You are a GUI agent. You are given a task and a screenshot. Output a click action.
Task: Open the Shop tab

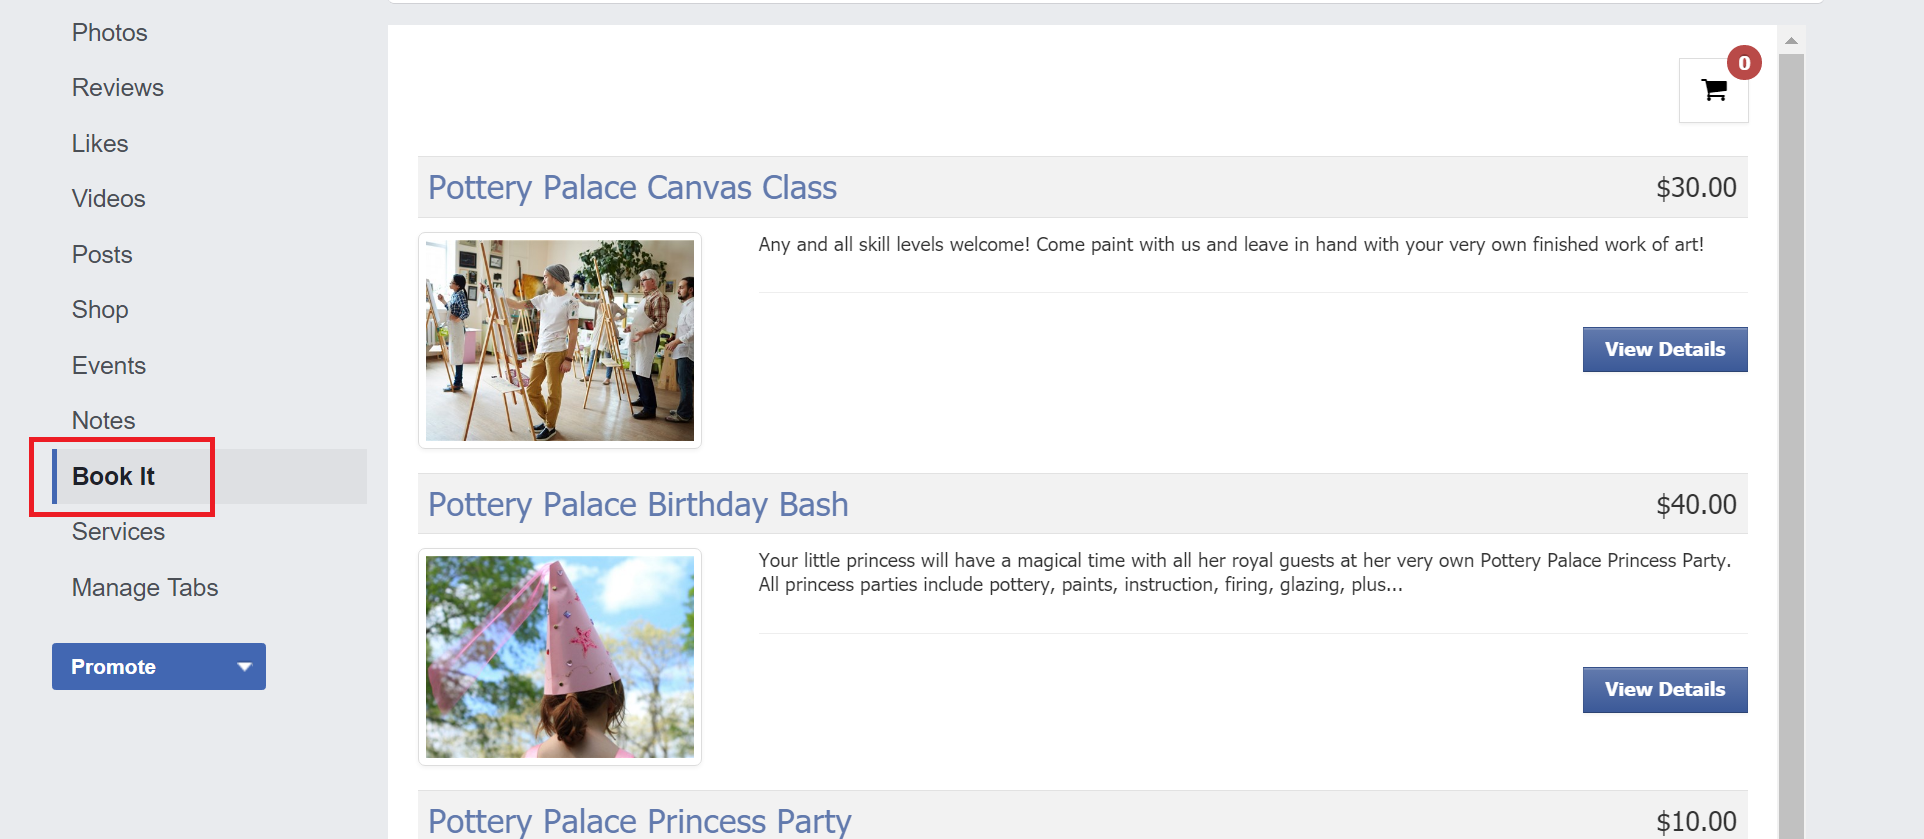[x=100, y=310]
